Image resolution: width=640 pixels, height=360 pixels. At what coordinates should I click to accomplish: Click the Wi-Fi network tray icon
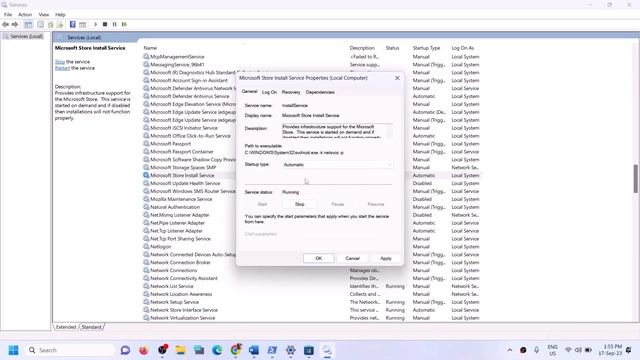pos(568,350)
